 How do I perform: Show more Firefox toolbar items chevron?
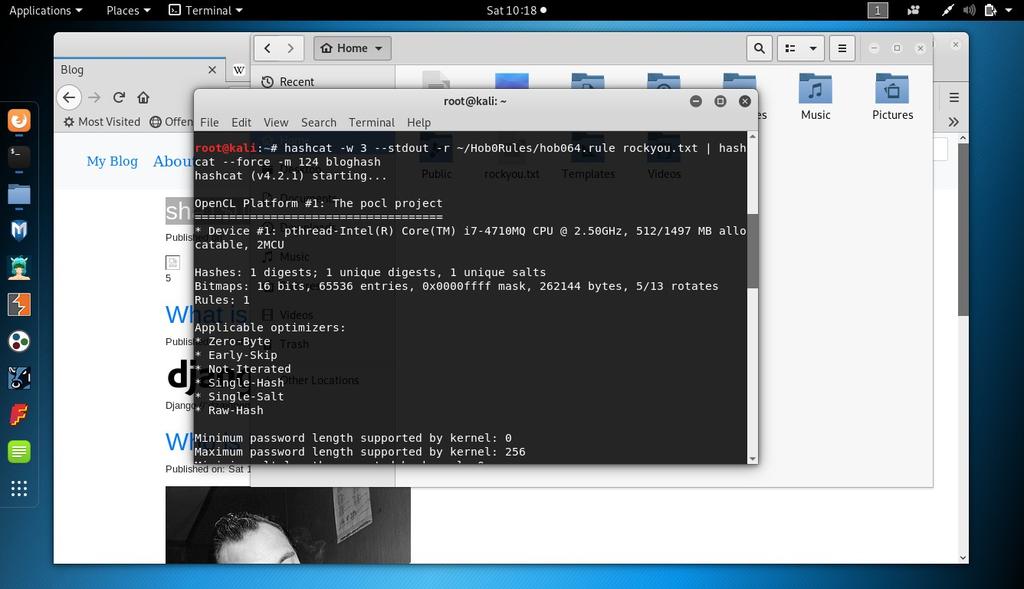click(953, 122)
